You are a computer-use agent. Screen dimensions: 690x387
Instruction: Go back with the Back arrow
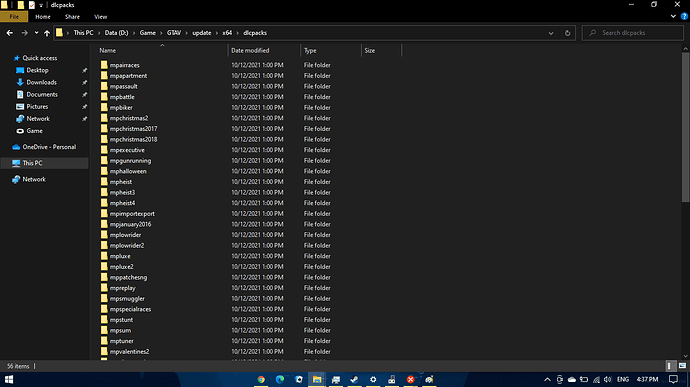(10, 33)
